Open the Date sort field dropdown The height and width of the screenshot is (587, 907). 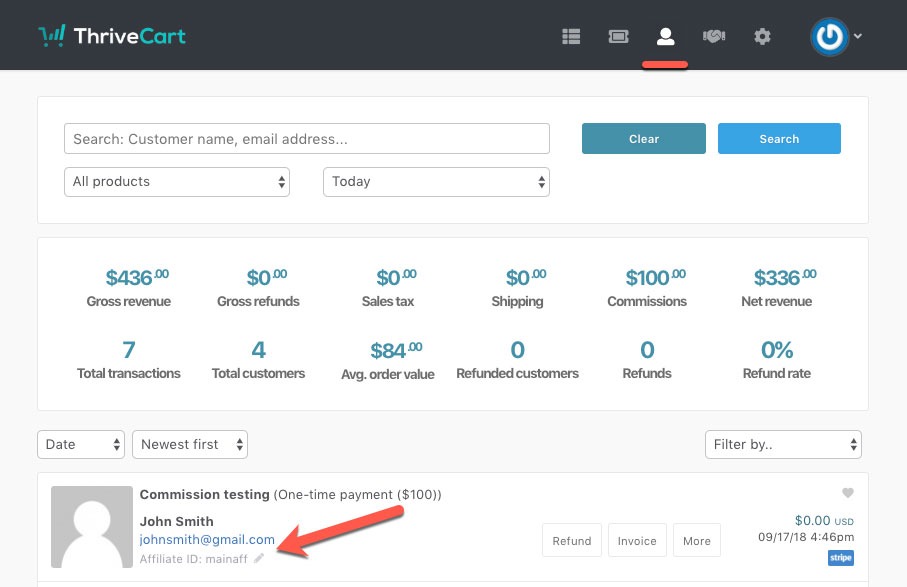point(82,445)
